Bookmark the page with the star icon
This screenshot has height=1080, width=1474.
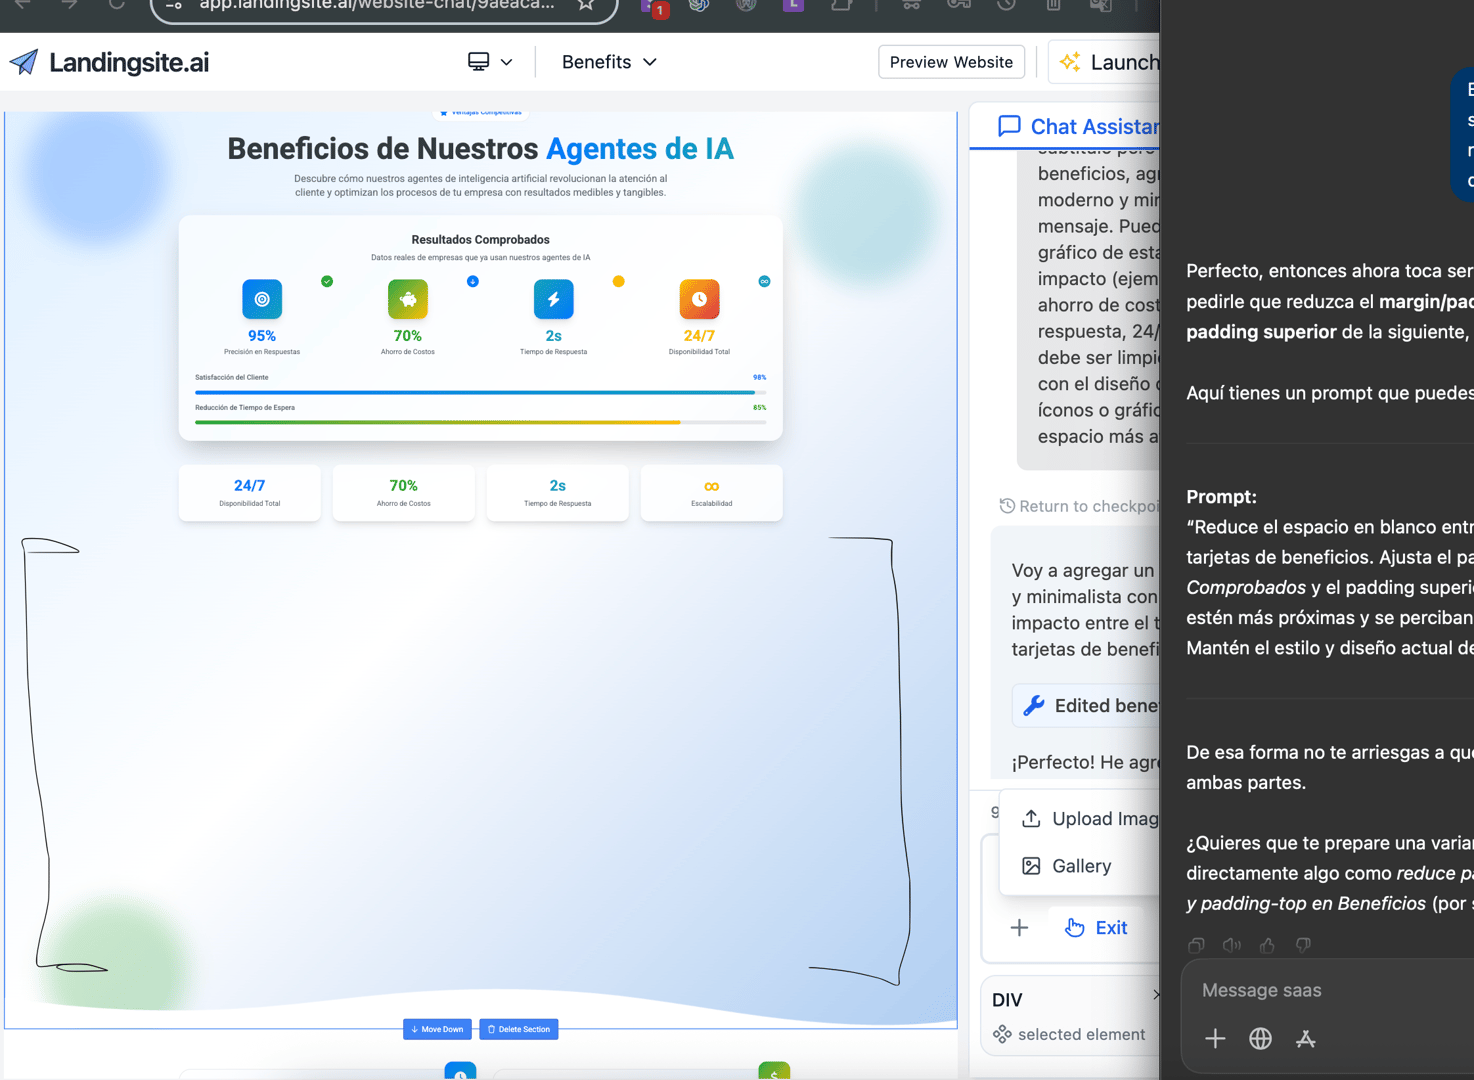coord(586,5)
